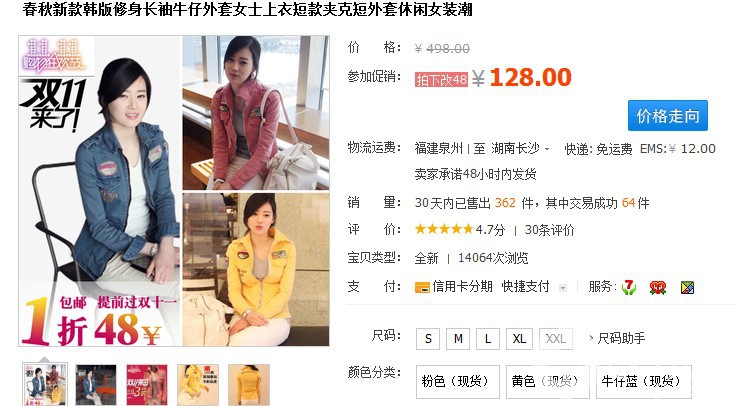Choose the 牛仔蓝（现货） color option

pyautogui.click(x=644, y=381)
